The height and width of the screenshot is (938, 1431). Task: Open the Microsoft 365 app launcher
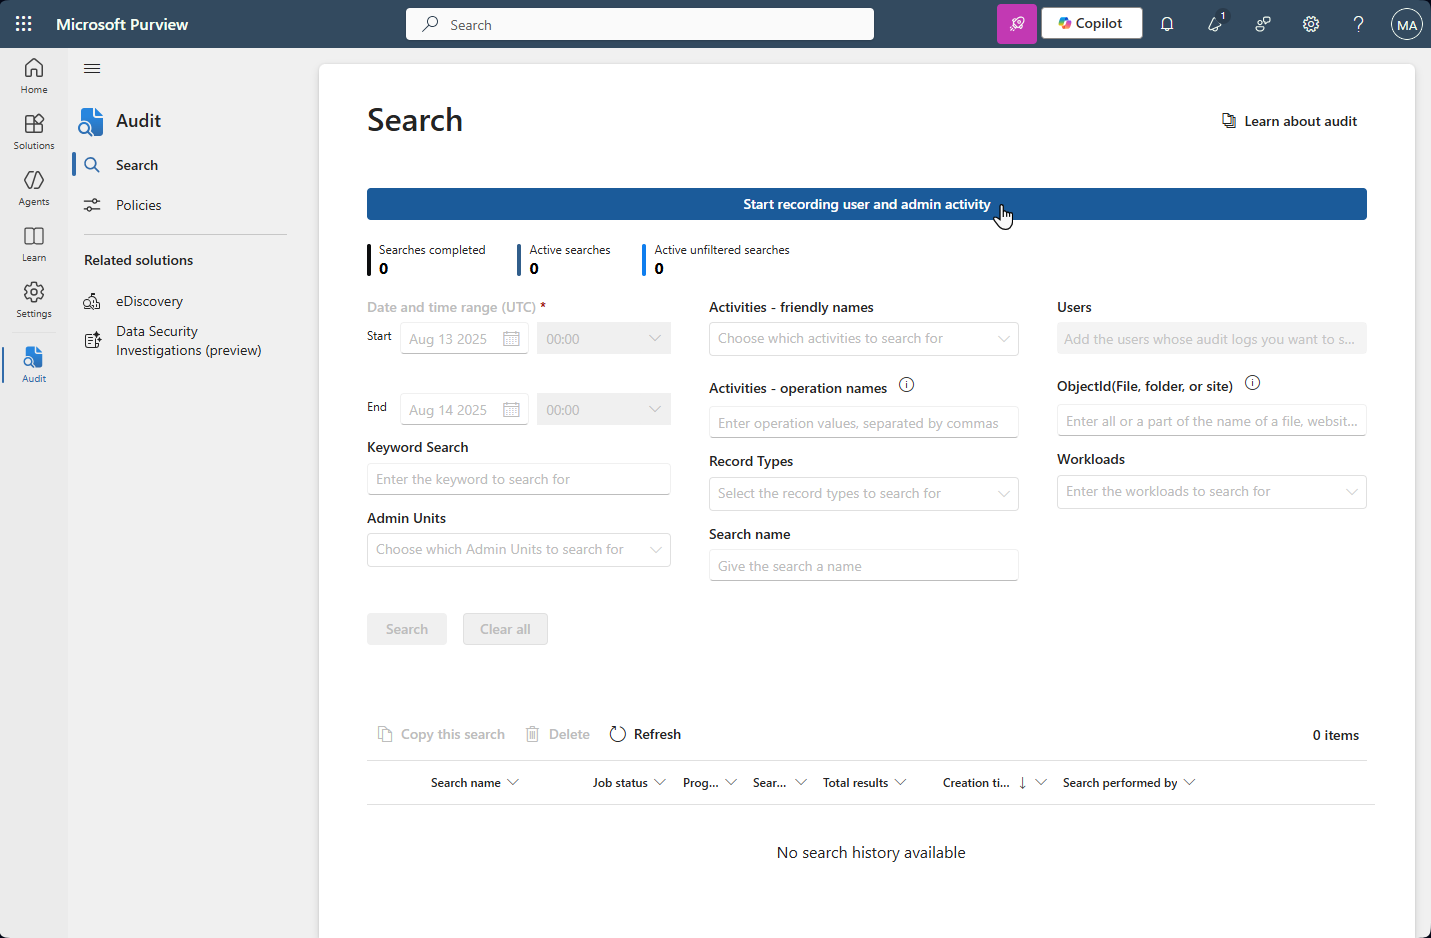pyautogui.click(x=23, y=23)
